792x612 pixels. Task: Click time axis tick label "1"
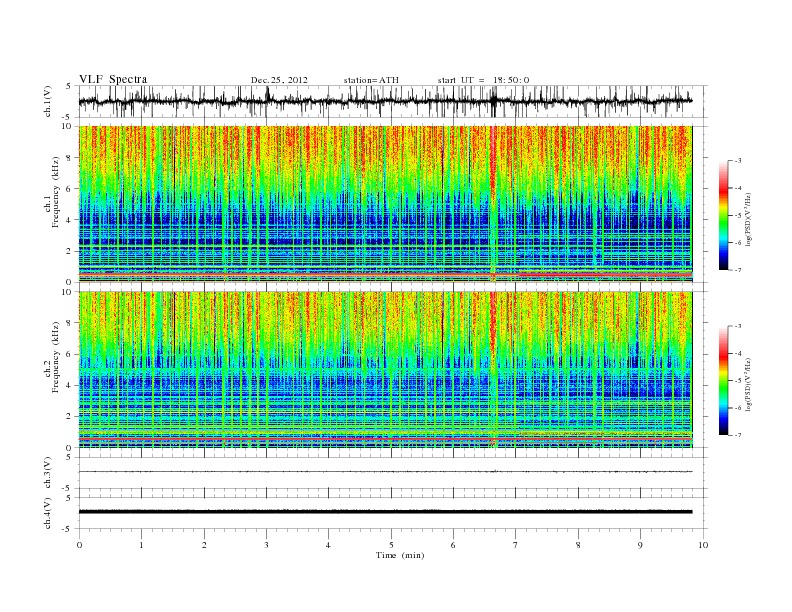[141, 545]
